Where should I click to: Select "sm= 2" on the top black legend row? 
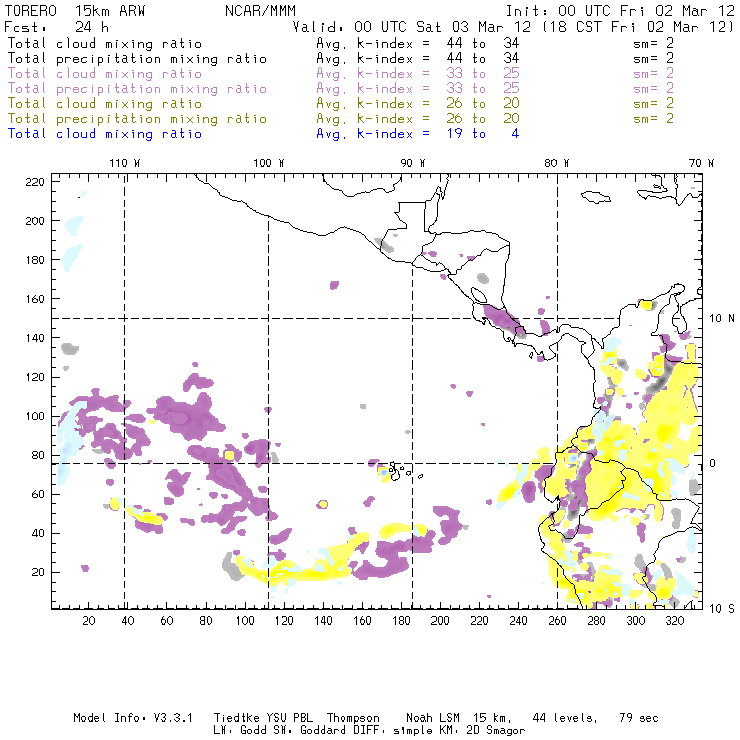click(653, 43)
